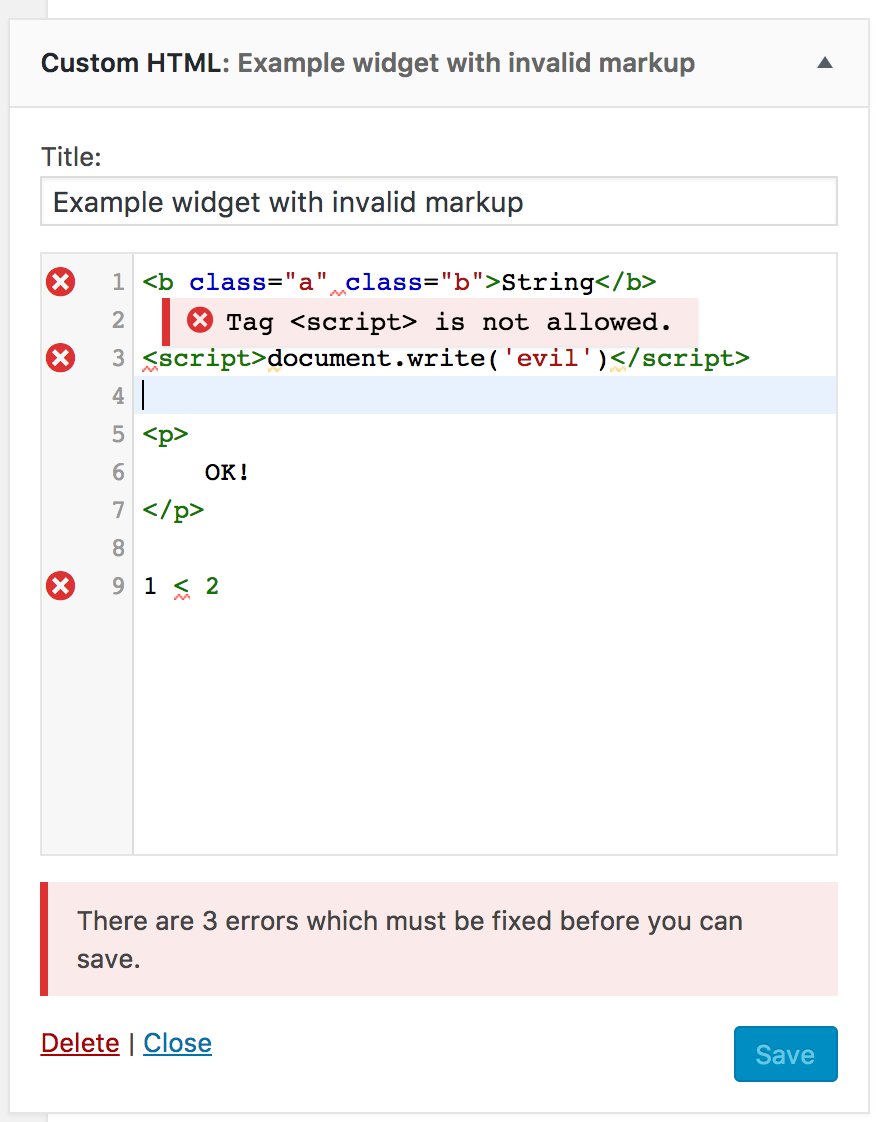Place cursor in the class="a" attribute
The width and height of the screenshot is (882, 1122).
pyautogui.click(x=258, y=282)
